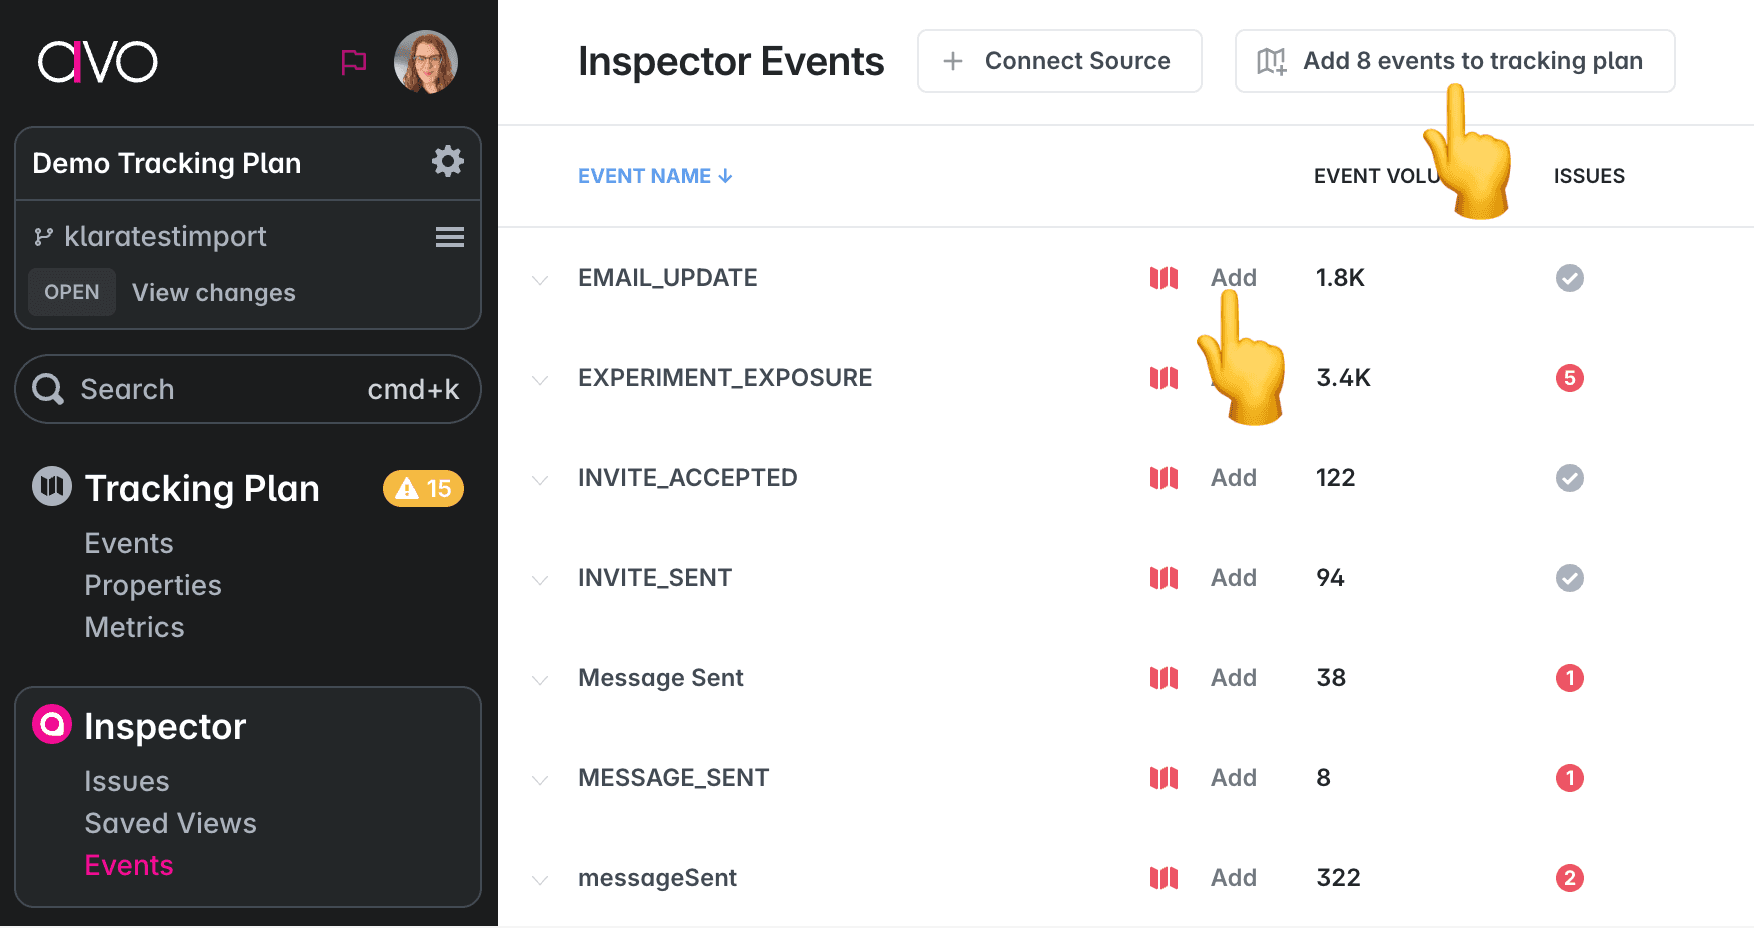Open Properties in Tracking Plan menu
The height and width of the screenshot is (928, 1754).
pyautogui.click(x=153, y=585)
